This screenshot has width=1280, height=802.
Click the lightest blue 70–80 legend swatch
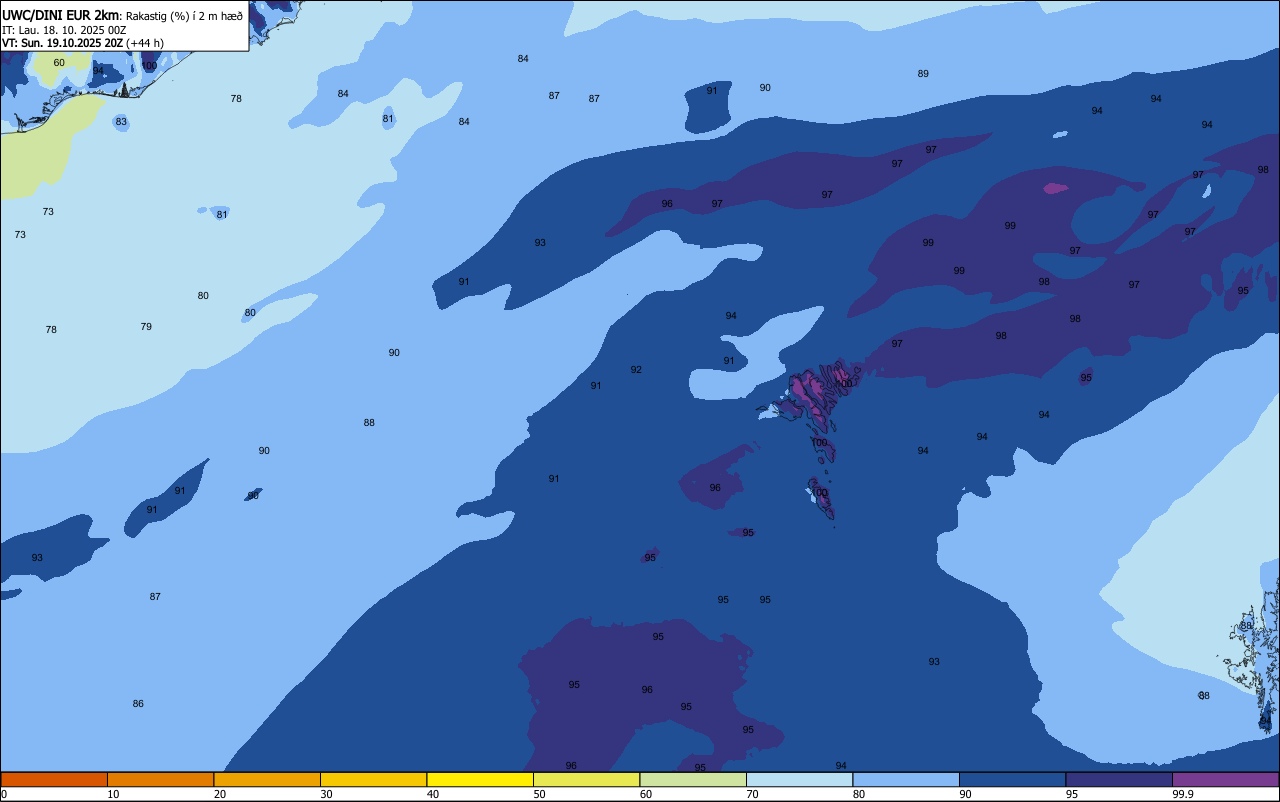point(799,779)
